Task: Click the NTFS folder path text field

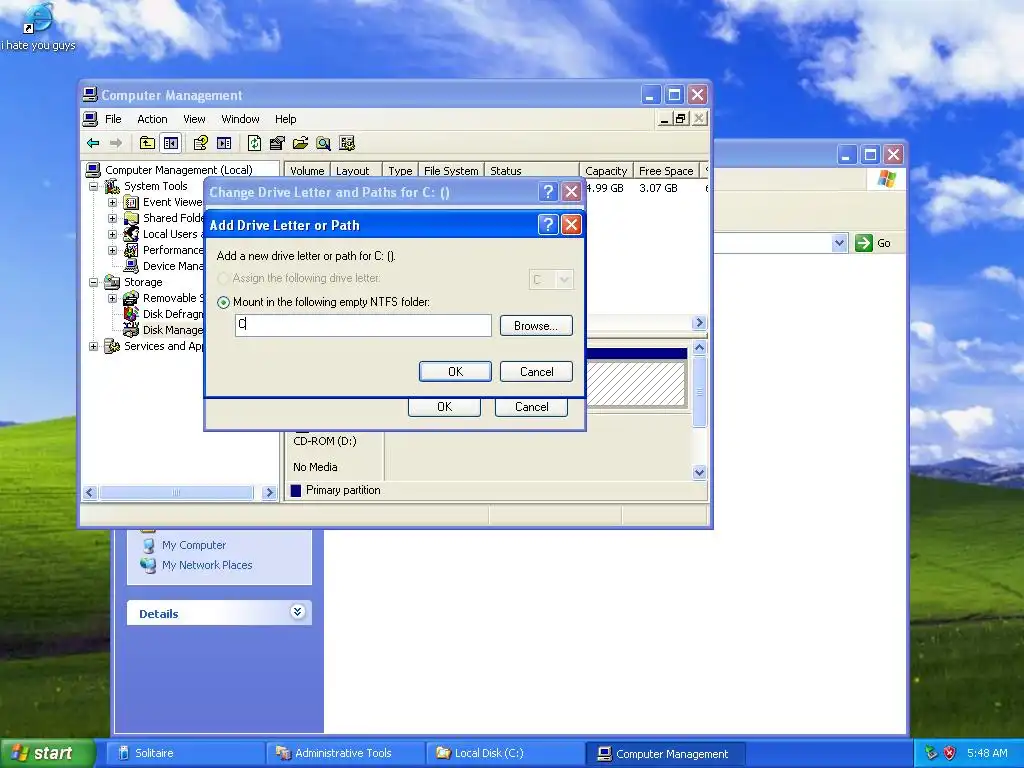Action: click(x=363, y=325)
